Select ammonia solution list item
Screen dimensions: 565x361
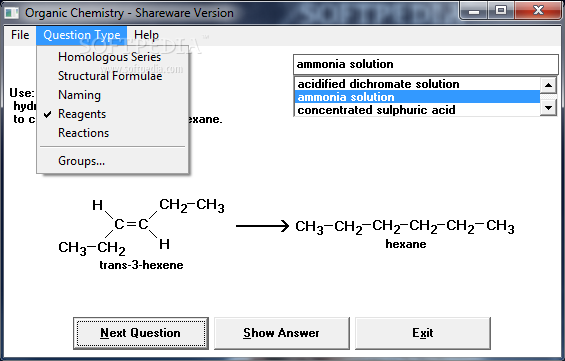tap(417, 97)
